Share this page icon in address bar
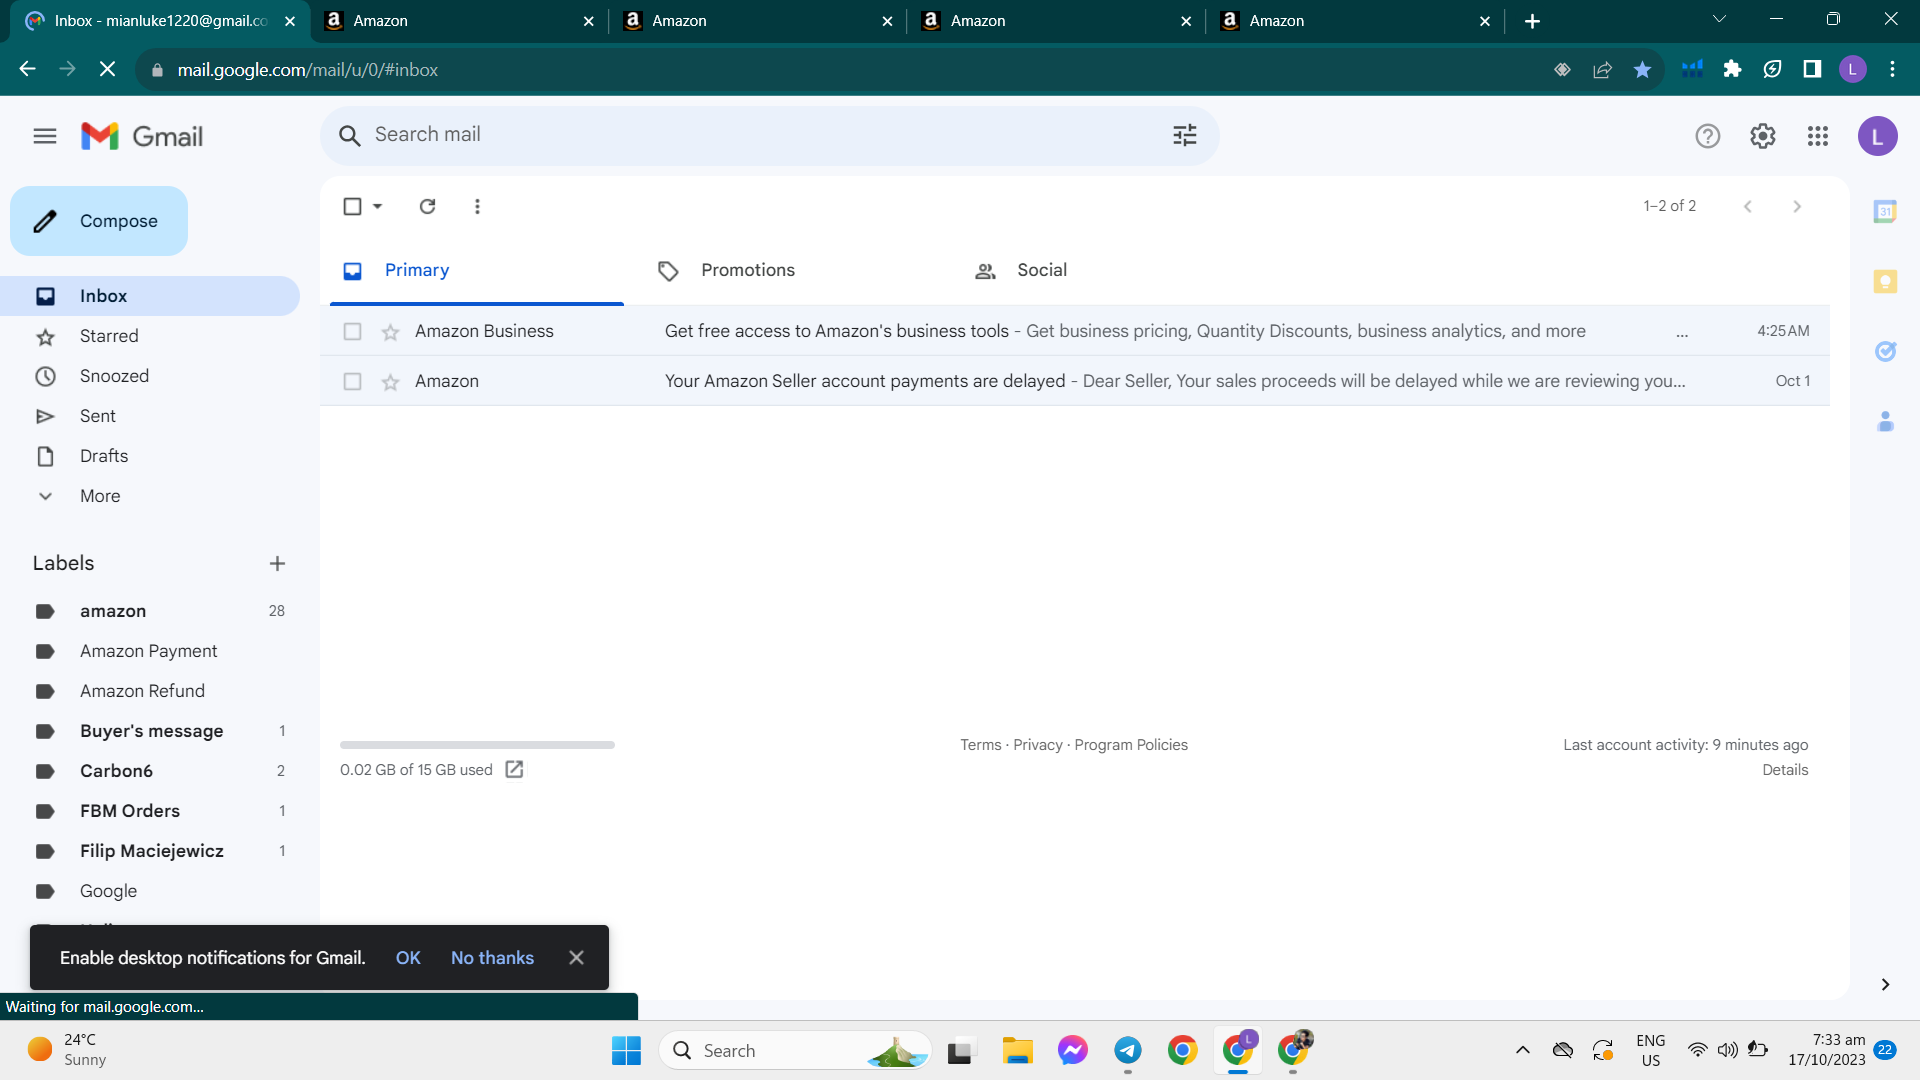Viewport: 1920px width, 1080px height. (1603, 69)
